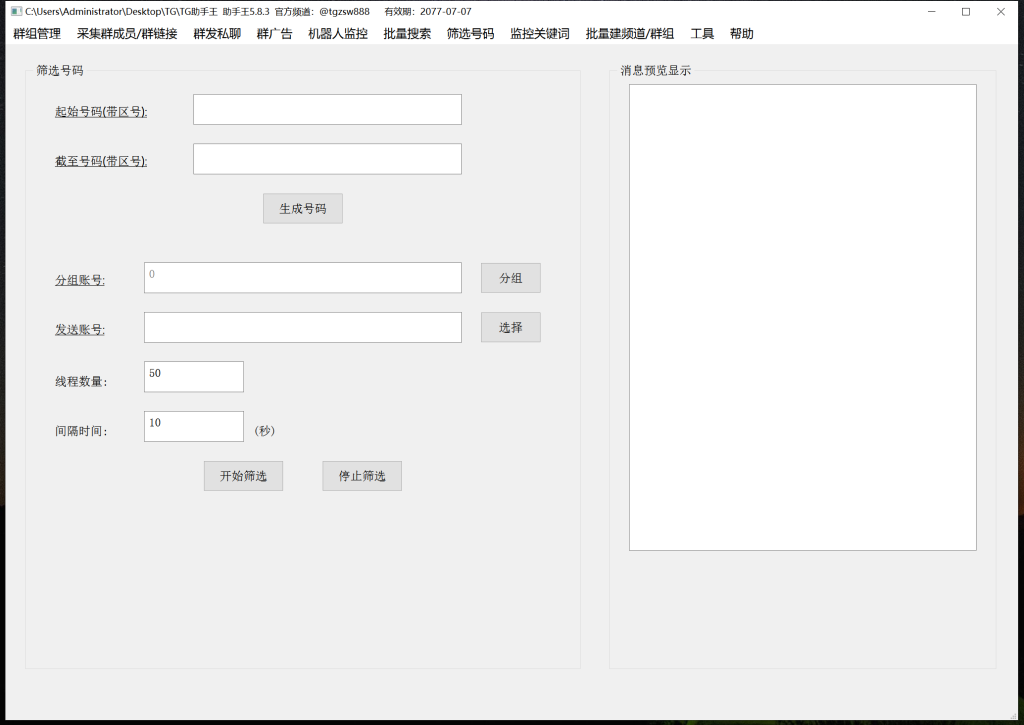Open the 群发私聊 menu
Image resolution: width=1024 pixels, height=725 pixels.
pyautogui.click(x=217, y=34)
